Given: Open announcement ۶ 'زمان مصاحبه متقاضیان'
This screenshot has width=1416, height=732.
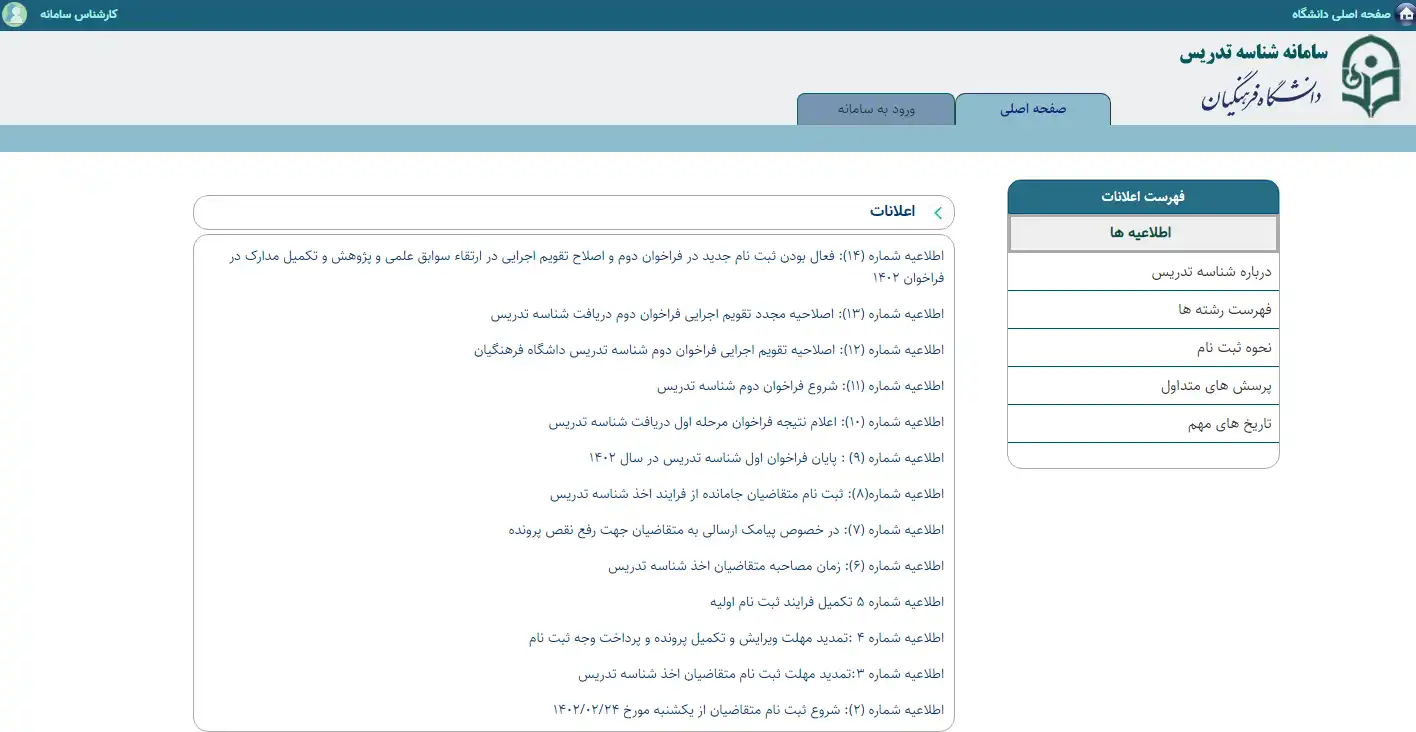Looking at the screenshot, I should click(x=776, y=566).
